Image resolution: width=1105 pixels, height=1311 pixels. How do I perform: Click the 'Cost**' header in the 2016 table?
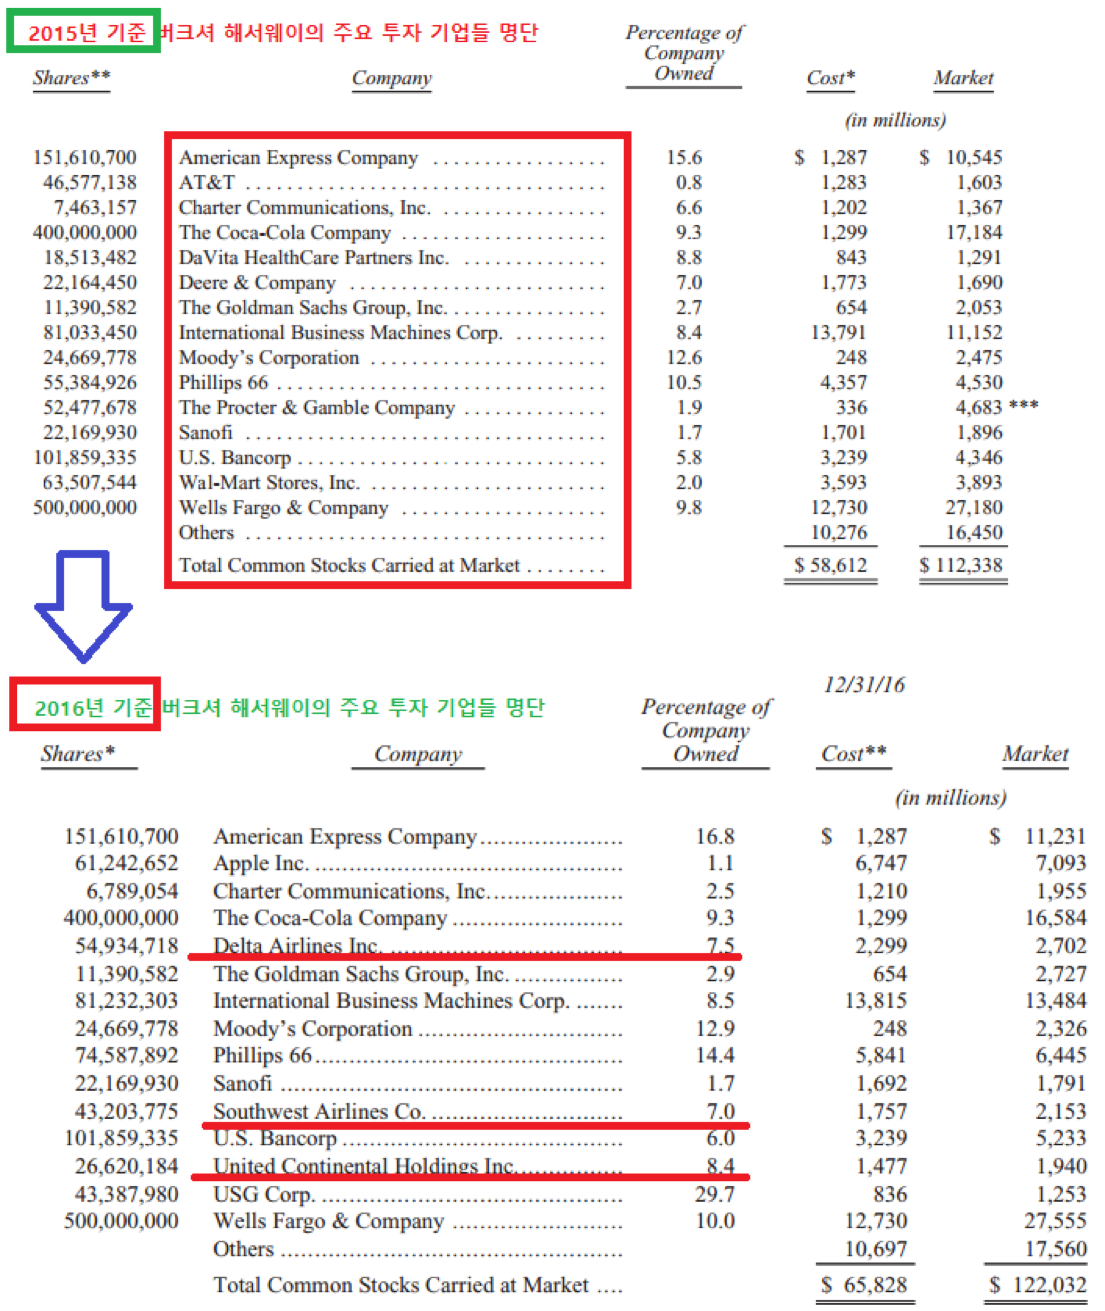click(853, 754)
